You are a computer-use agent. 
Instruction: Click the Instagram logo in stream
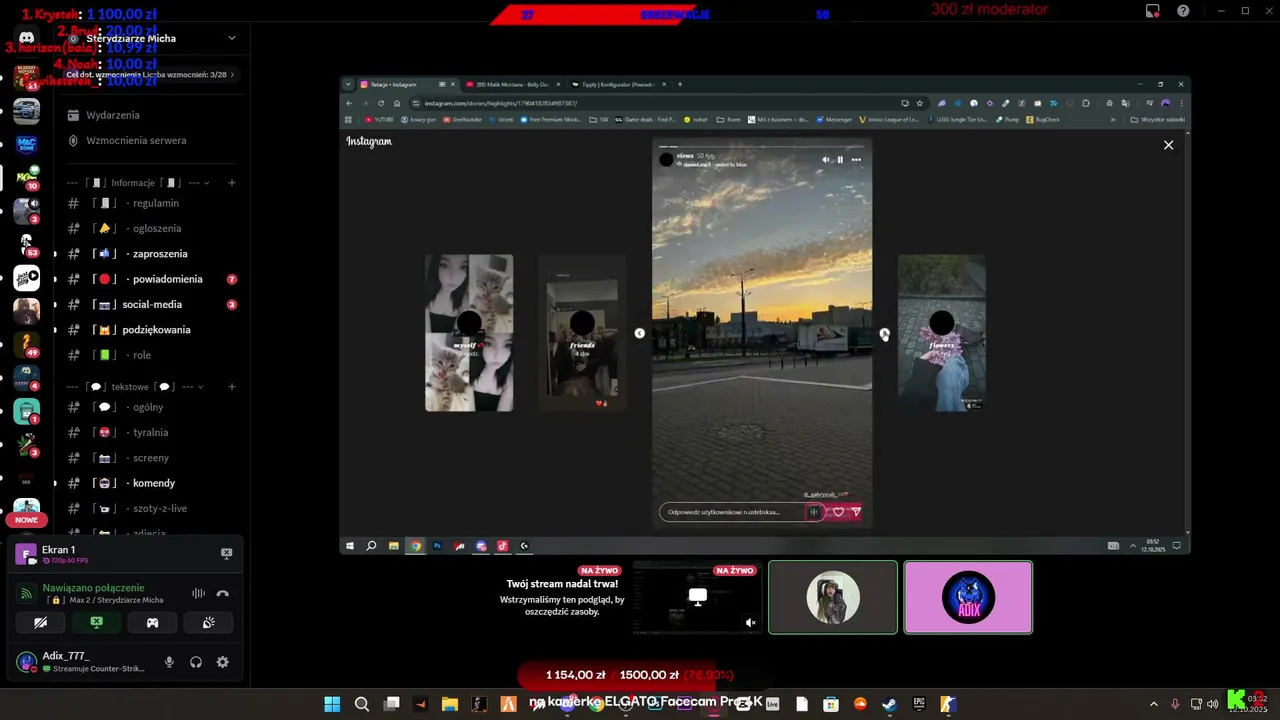[x=369, y=142]
